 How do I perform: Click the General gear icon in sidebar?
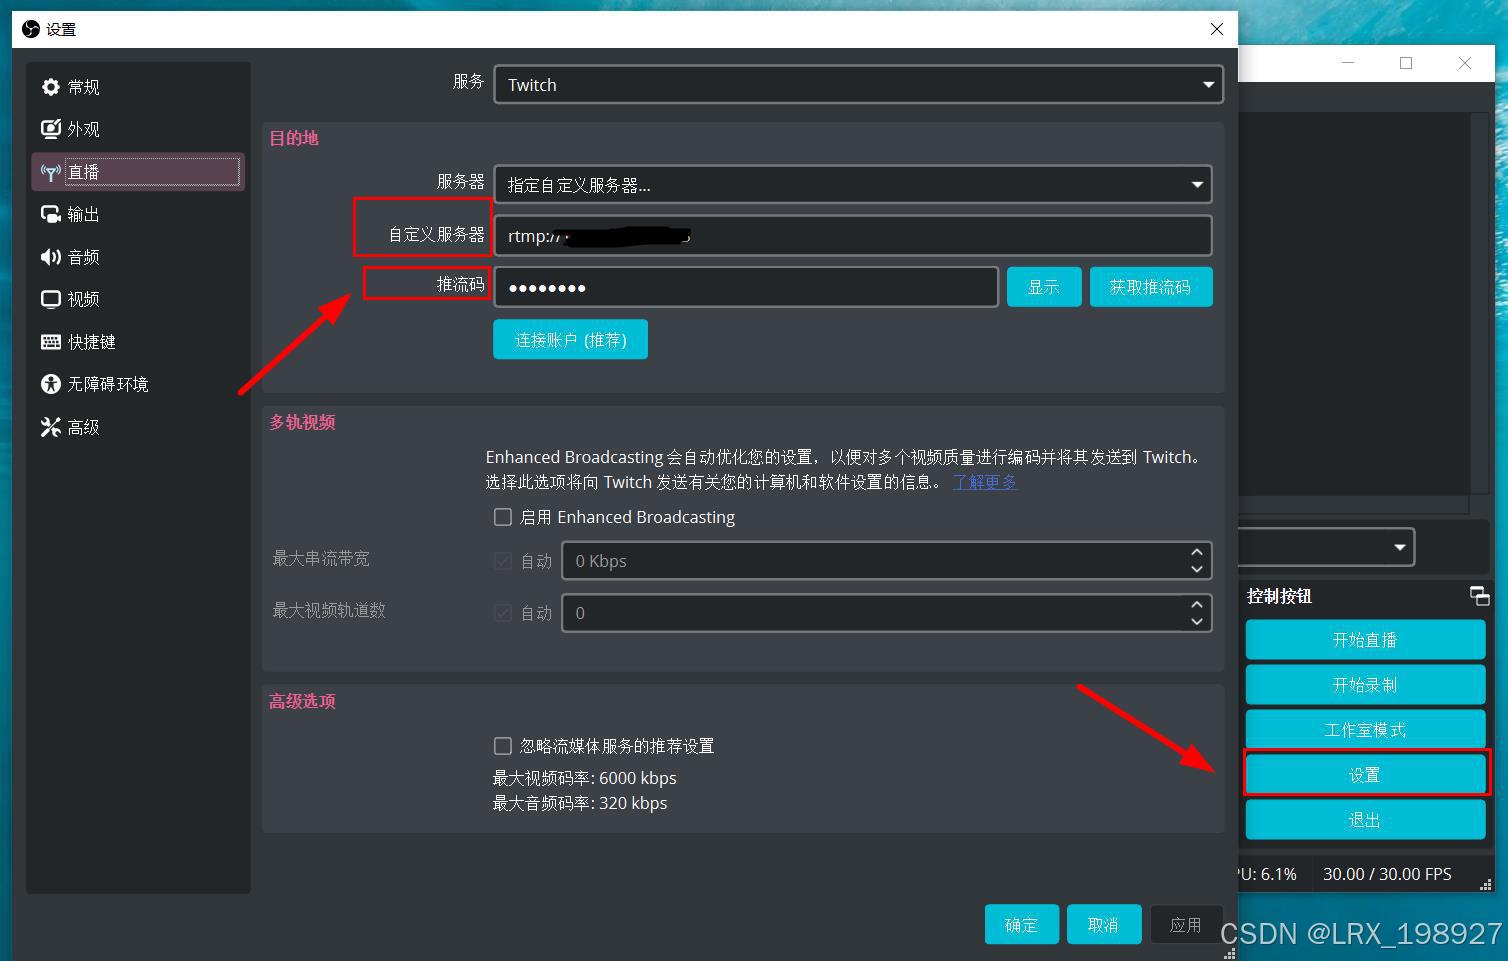(51, 87)
